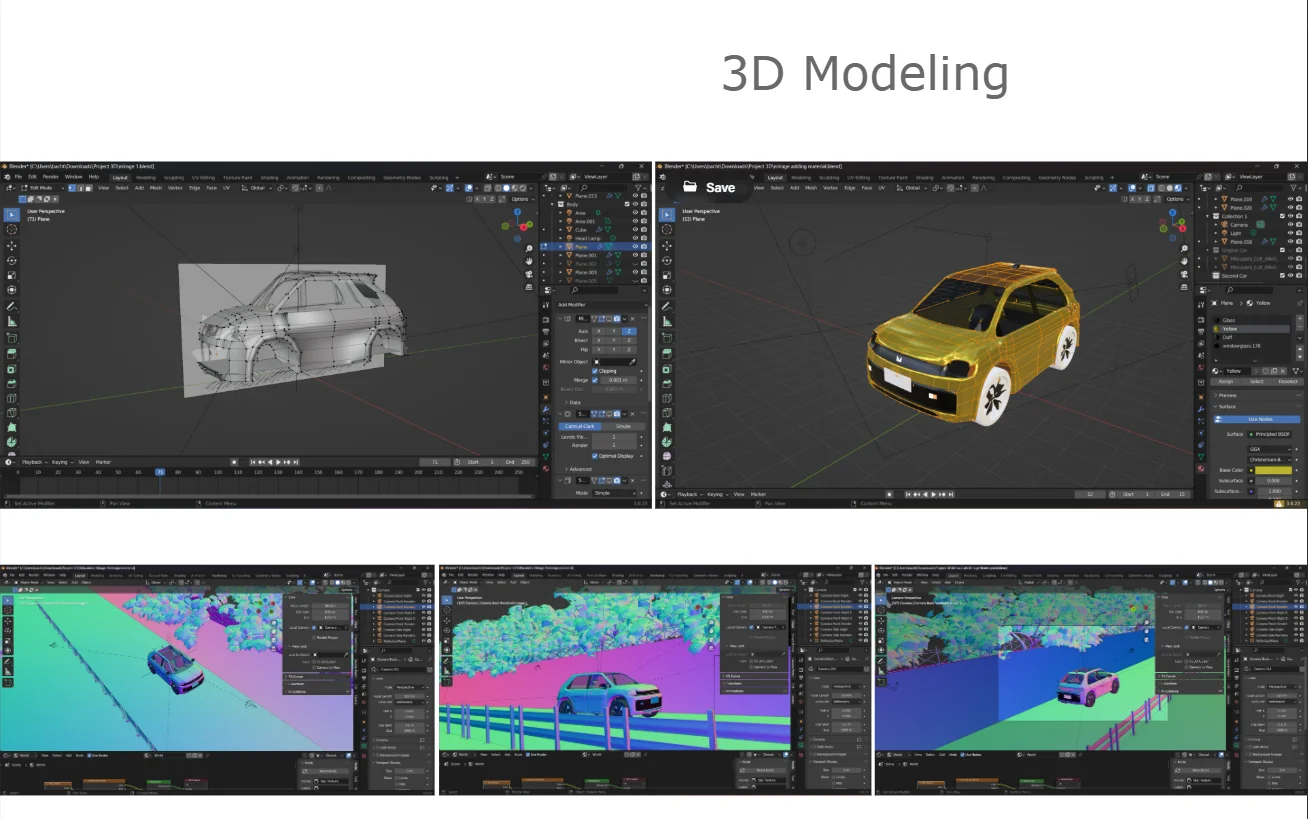
Task: Switch to Modeling workspace tab in mirage 1.blend
Action: (146, 177)
